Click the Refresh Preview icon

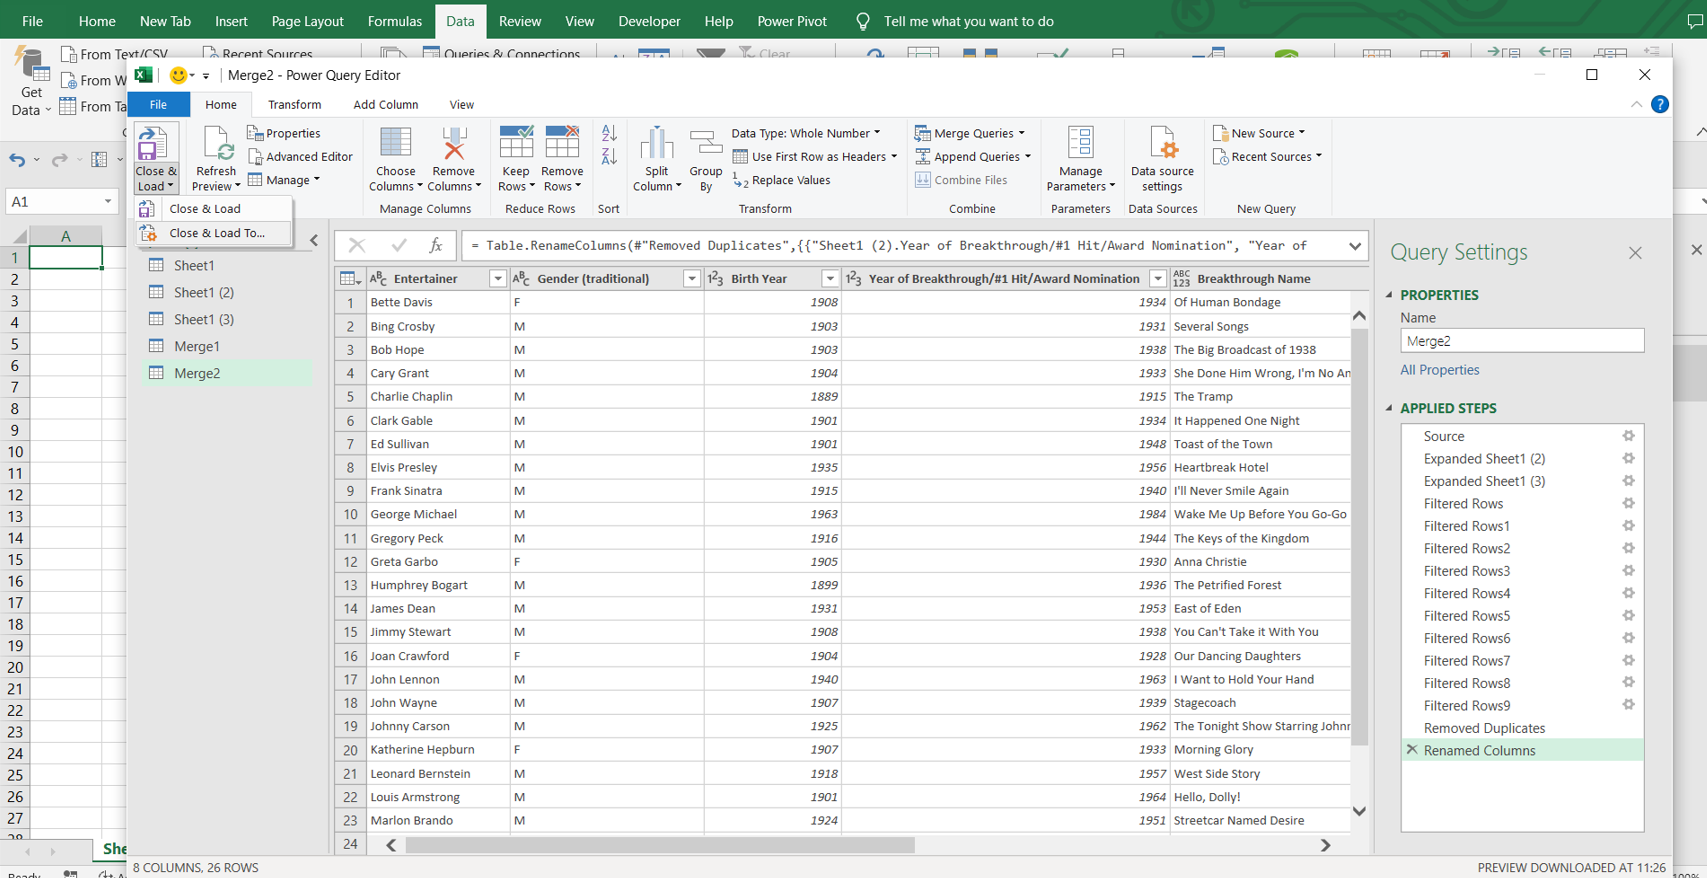point(216,145)
